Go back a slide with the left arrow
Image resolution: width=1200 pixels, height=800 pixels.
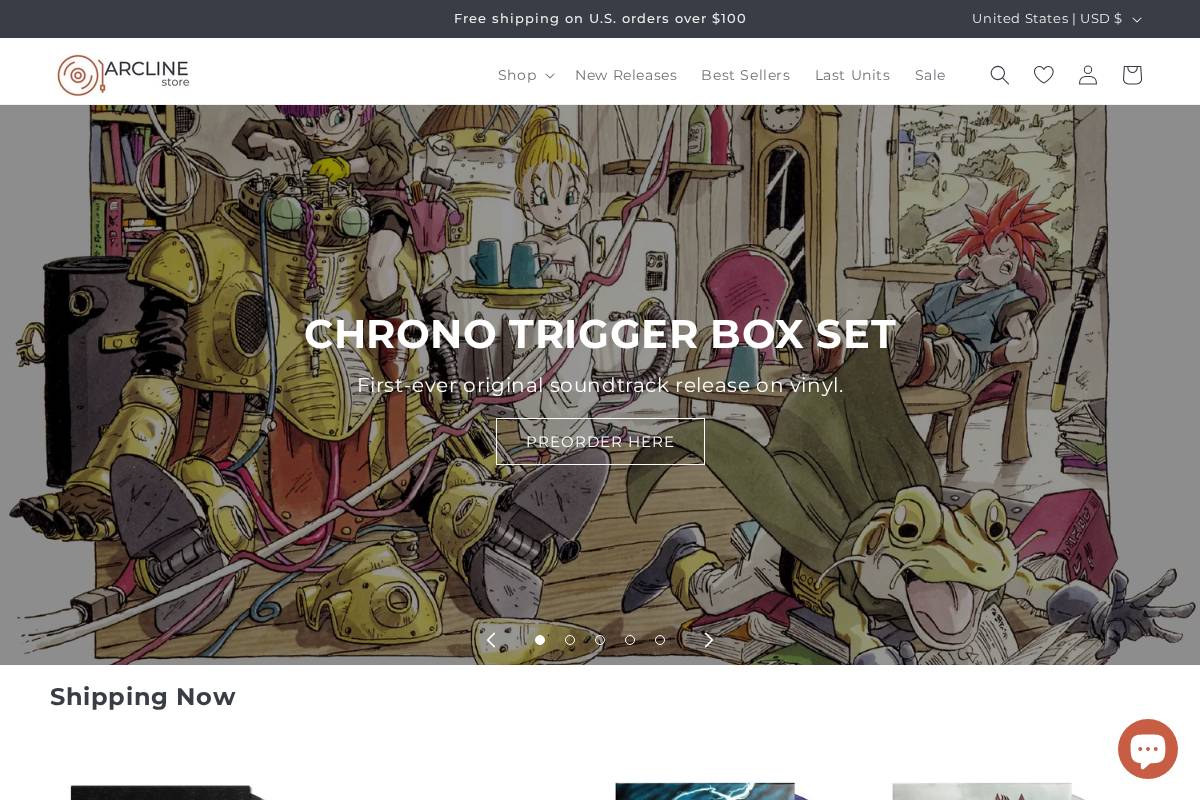pos(491,640)
